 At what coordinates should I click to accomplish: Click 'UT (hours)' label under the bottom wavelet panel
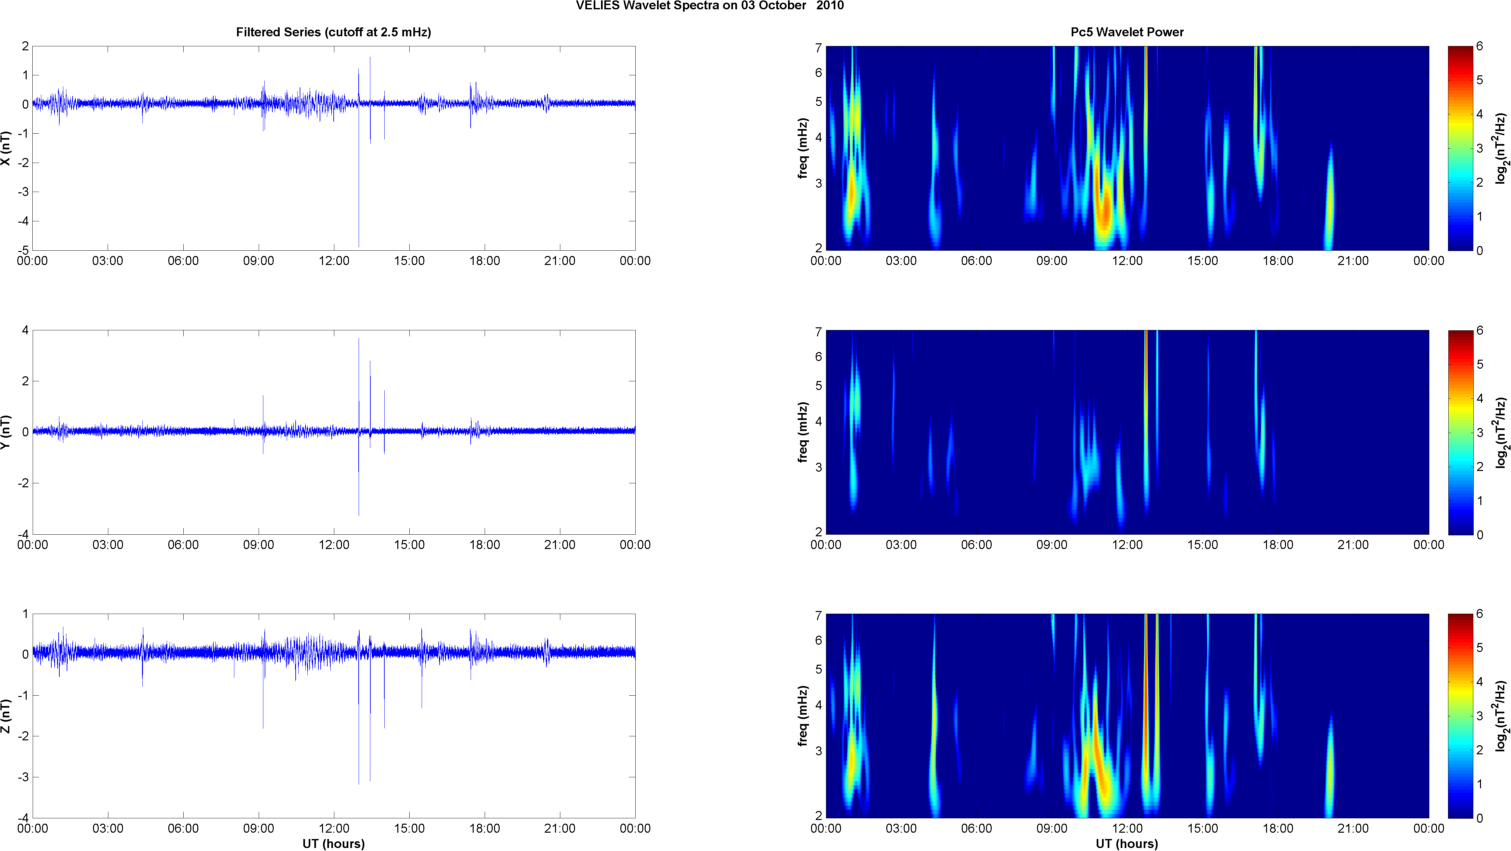[1127, 843]
